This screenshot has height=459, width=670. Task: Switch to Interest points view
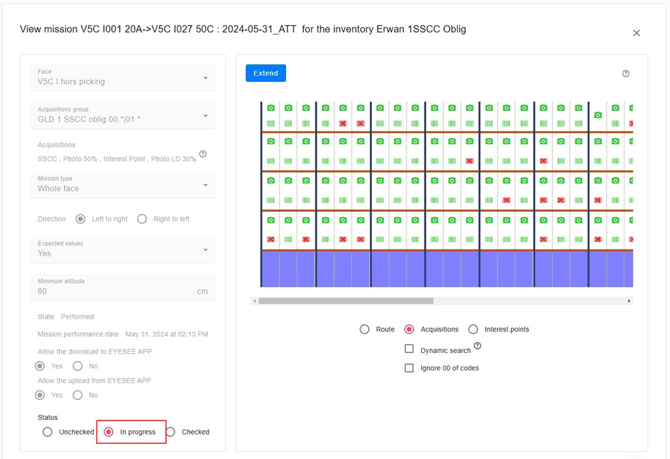tap(473, 329)
